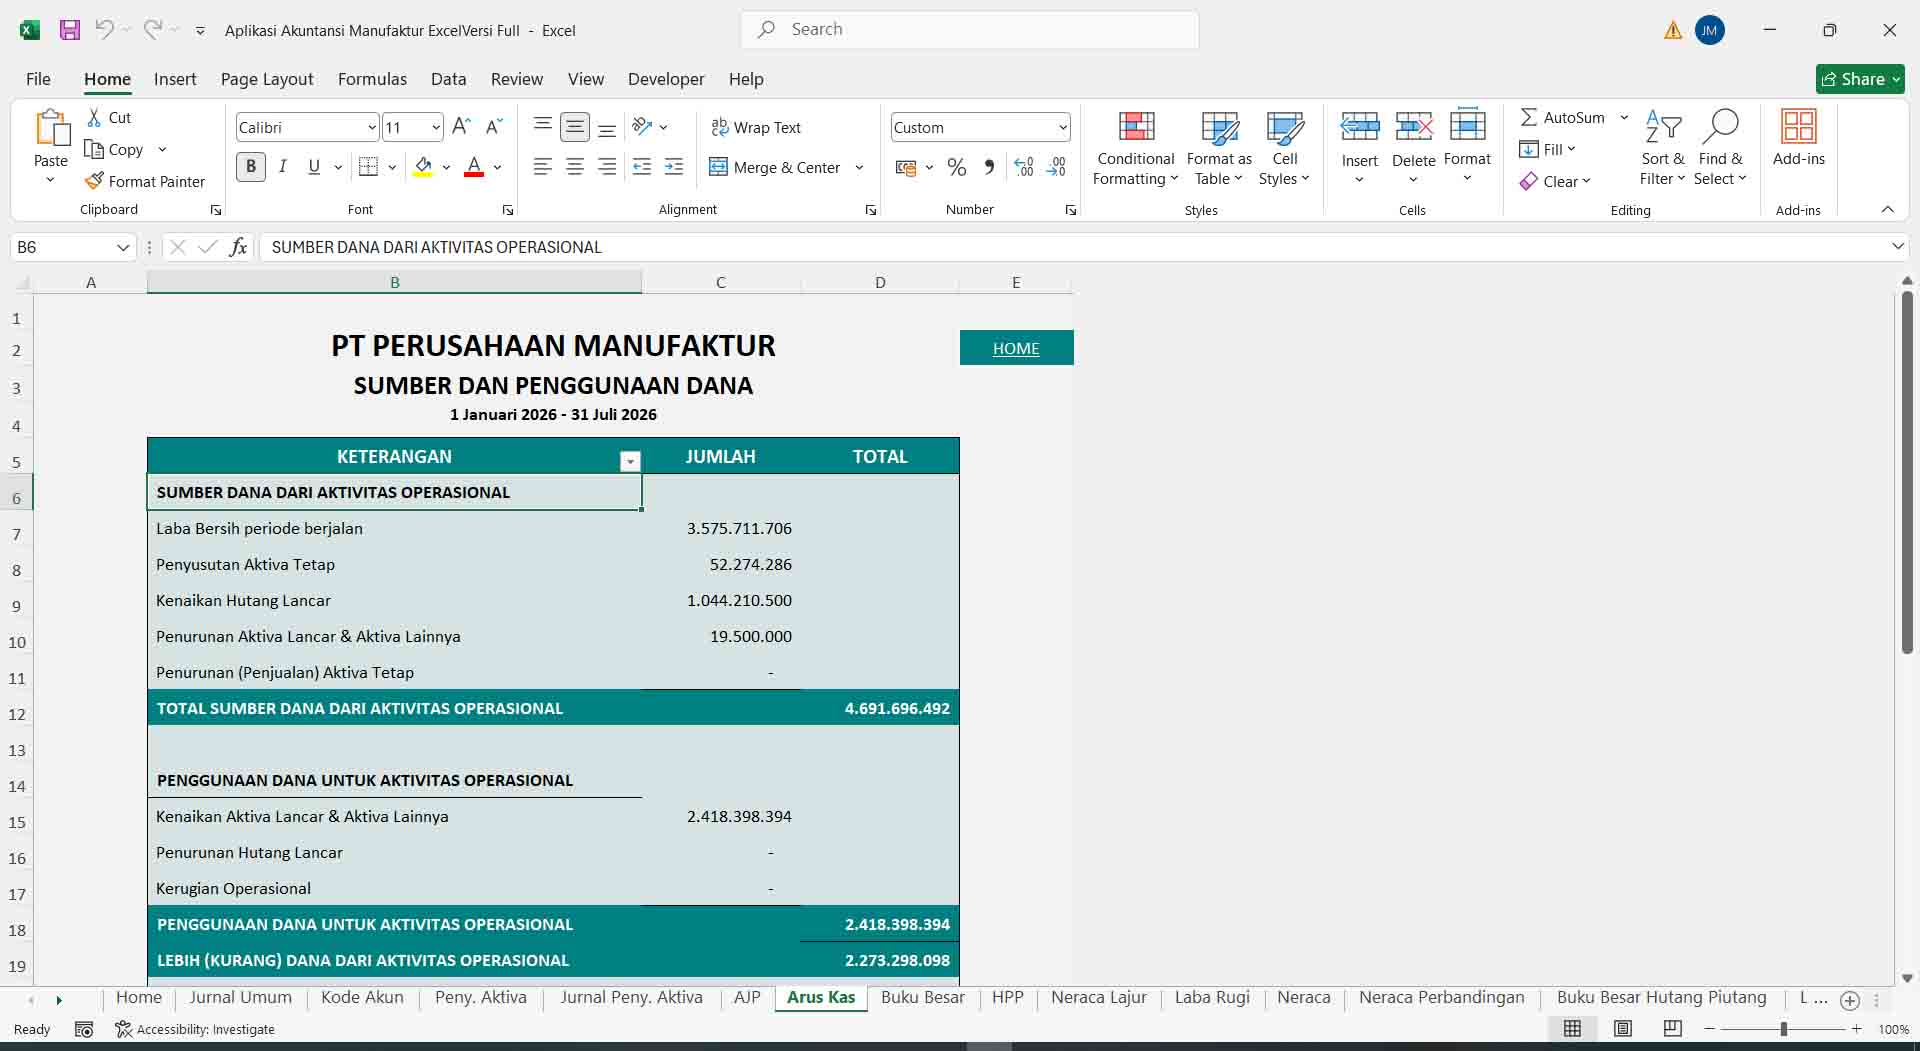Open the KETERANGAN column filter dropdown
The width and height of the screenshot is (1920, 1051).
(630, 461)
